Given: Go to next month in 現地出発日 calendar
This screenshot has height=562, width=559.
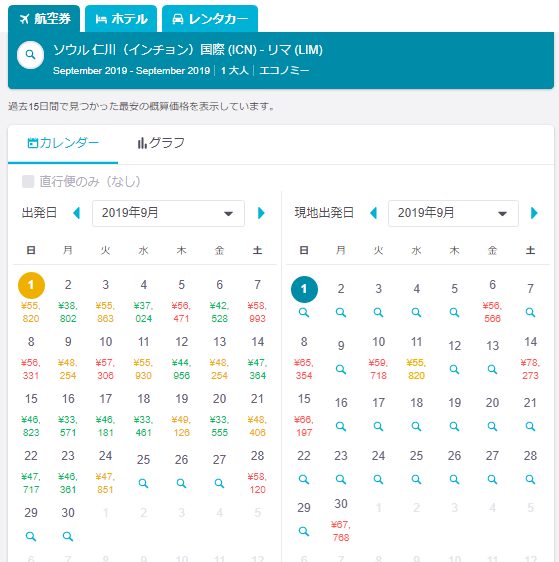Looking at the screenshot, I should pos(534,213).
